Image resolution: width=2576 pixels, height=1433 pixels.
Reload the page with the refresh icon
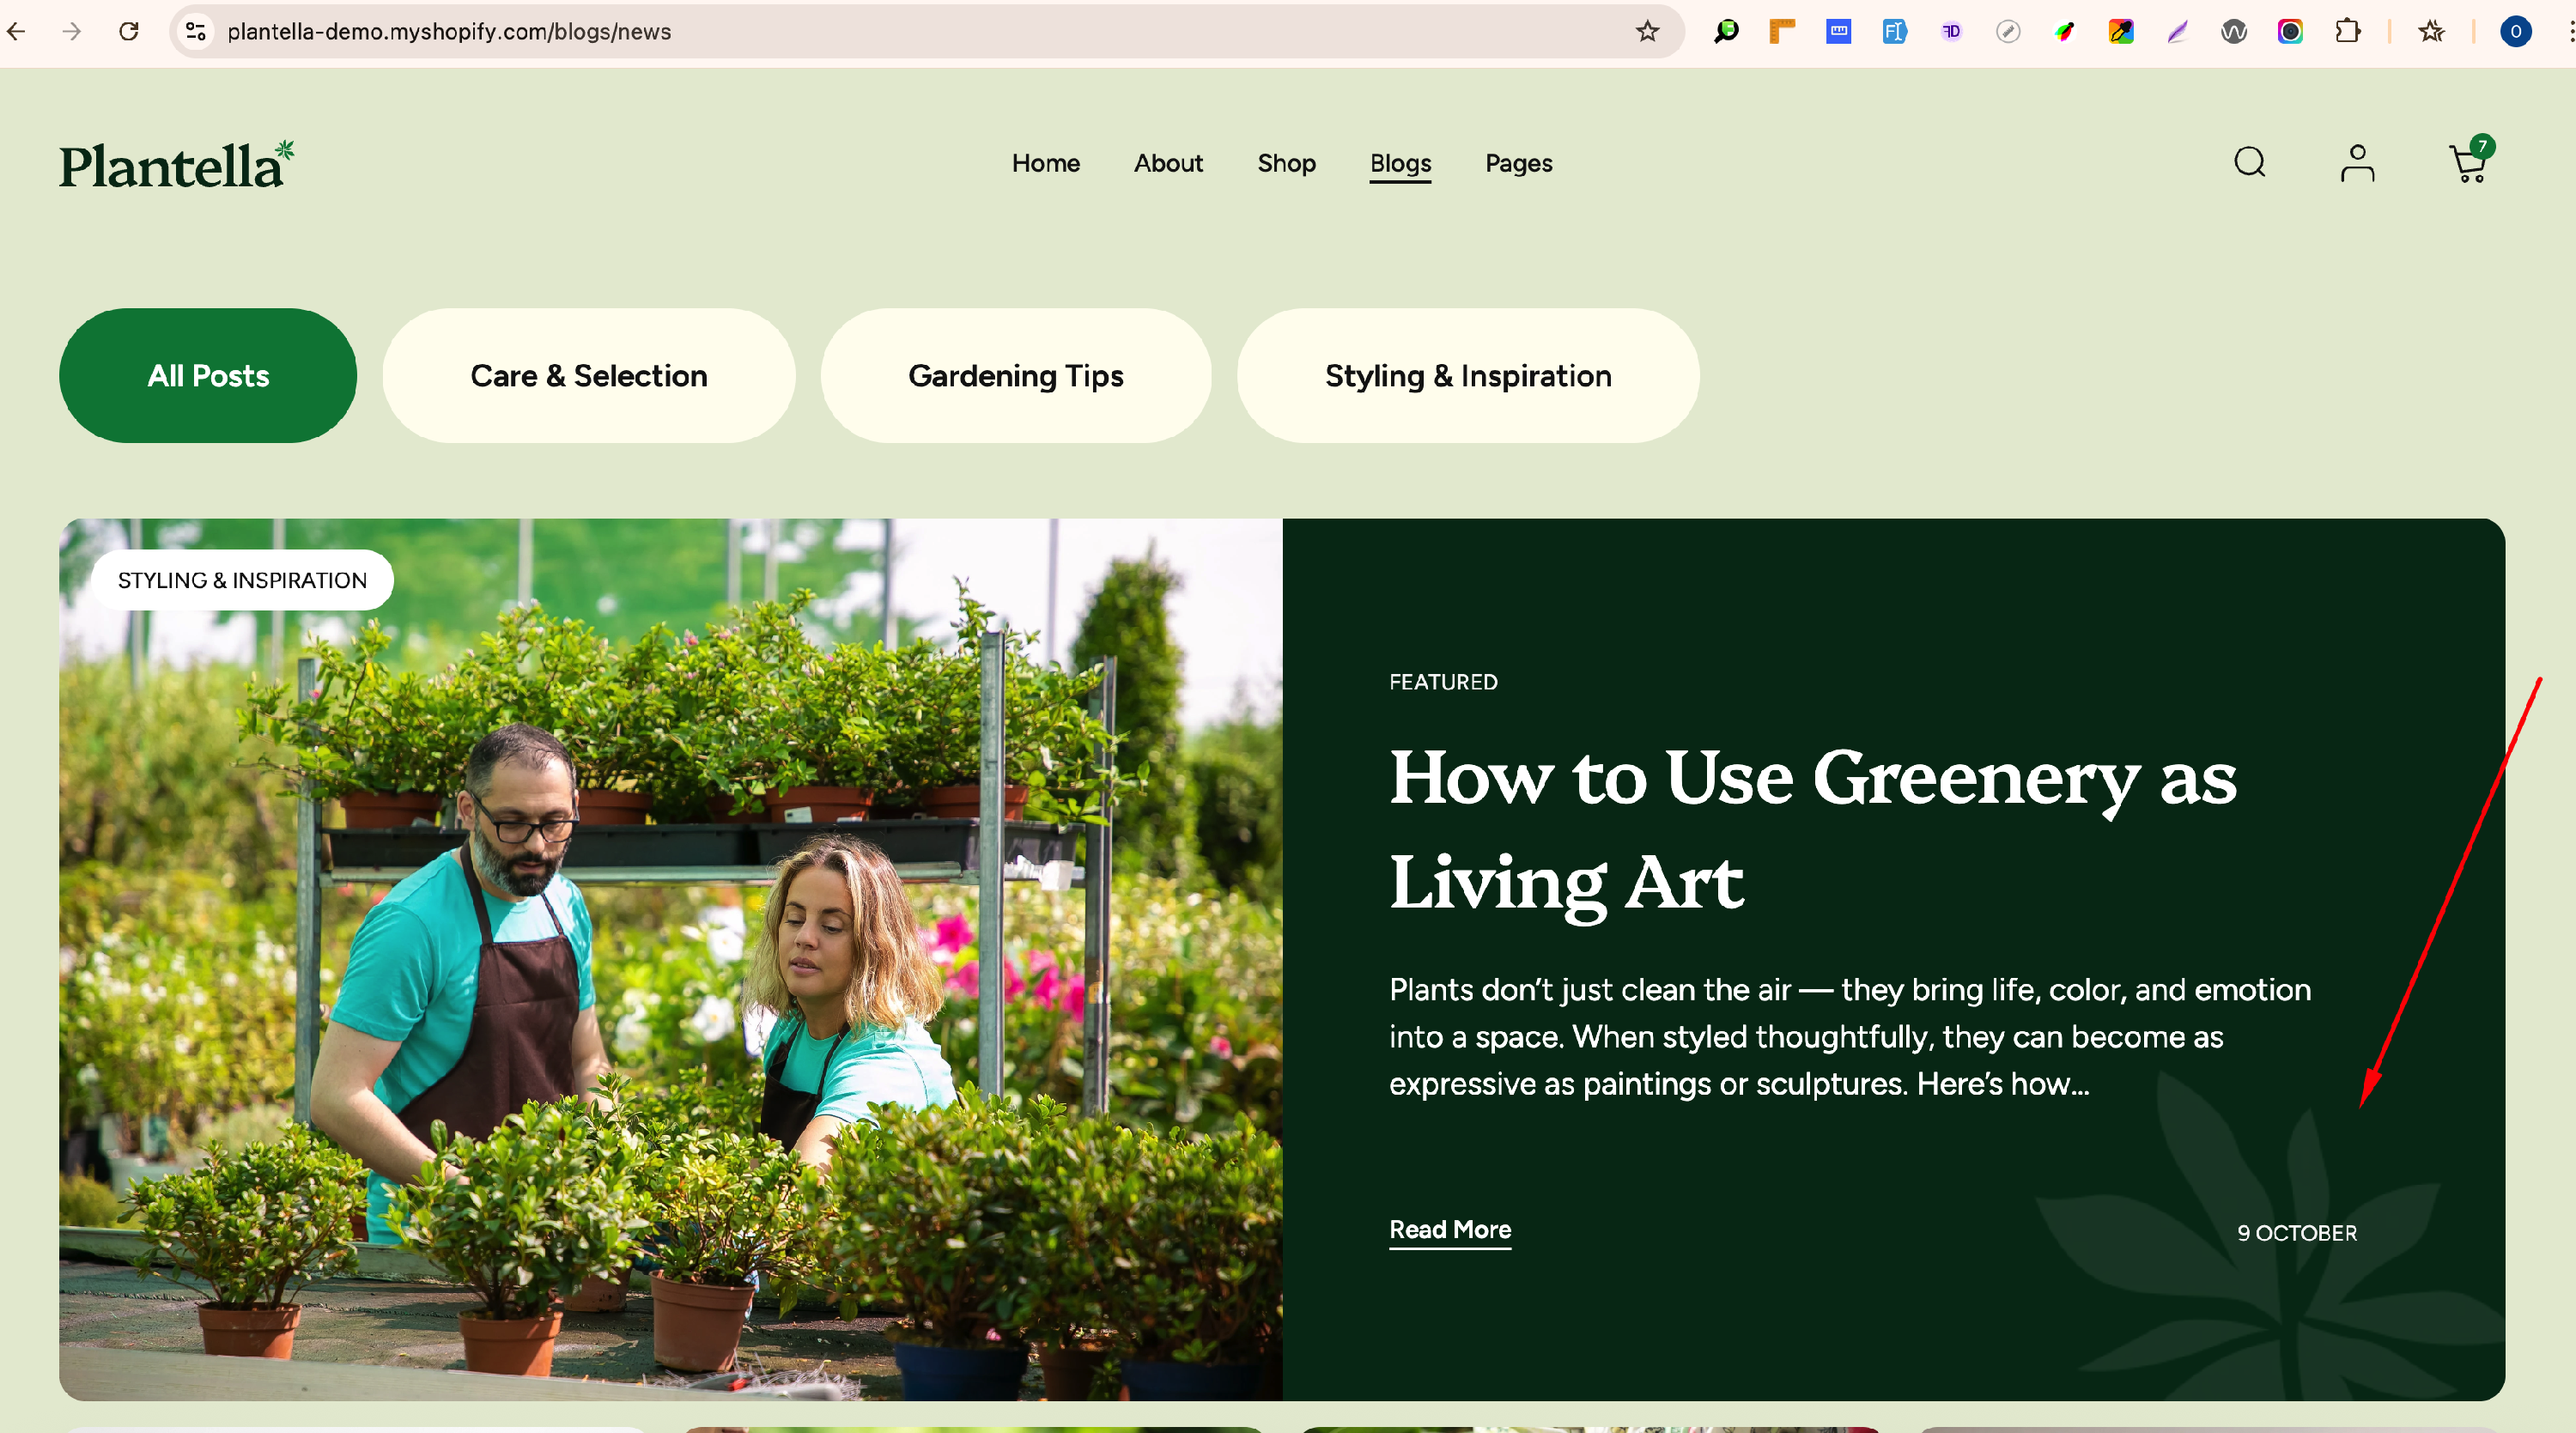click(129, 31)
